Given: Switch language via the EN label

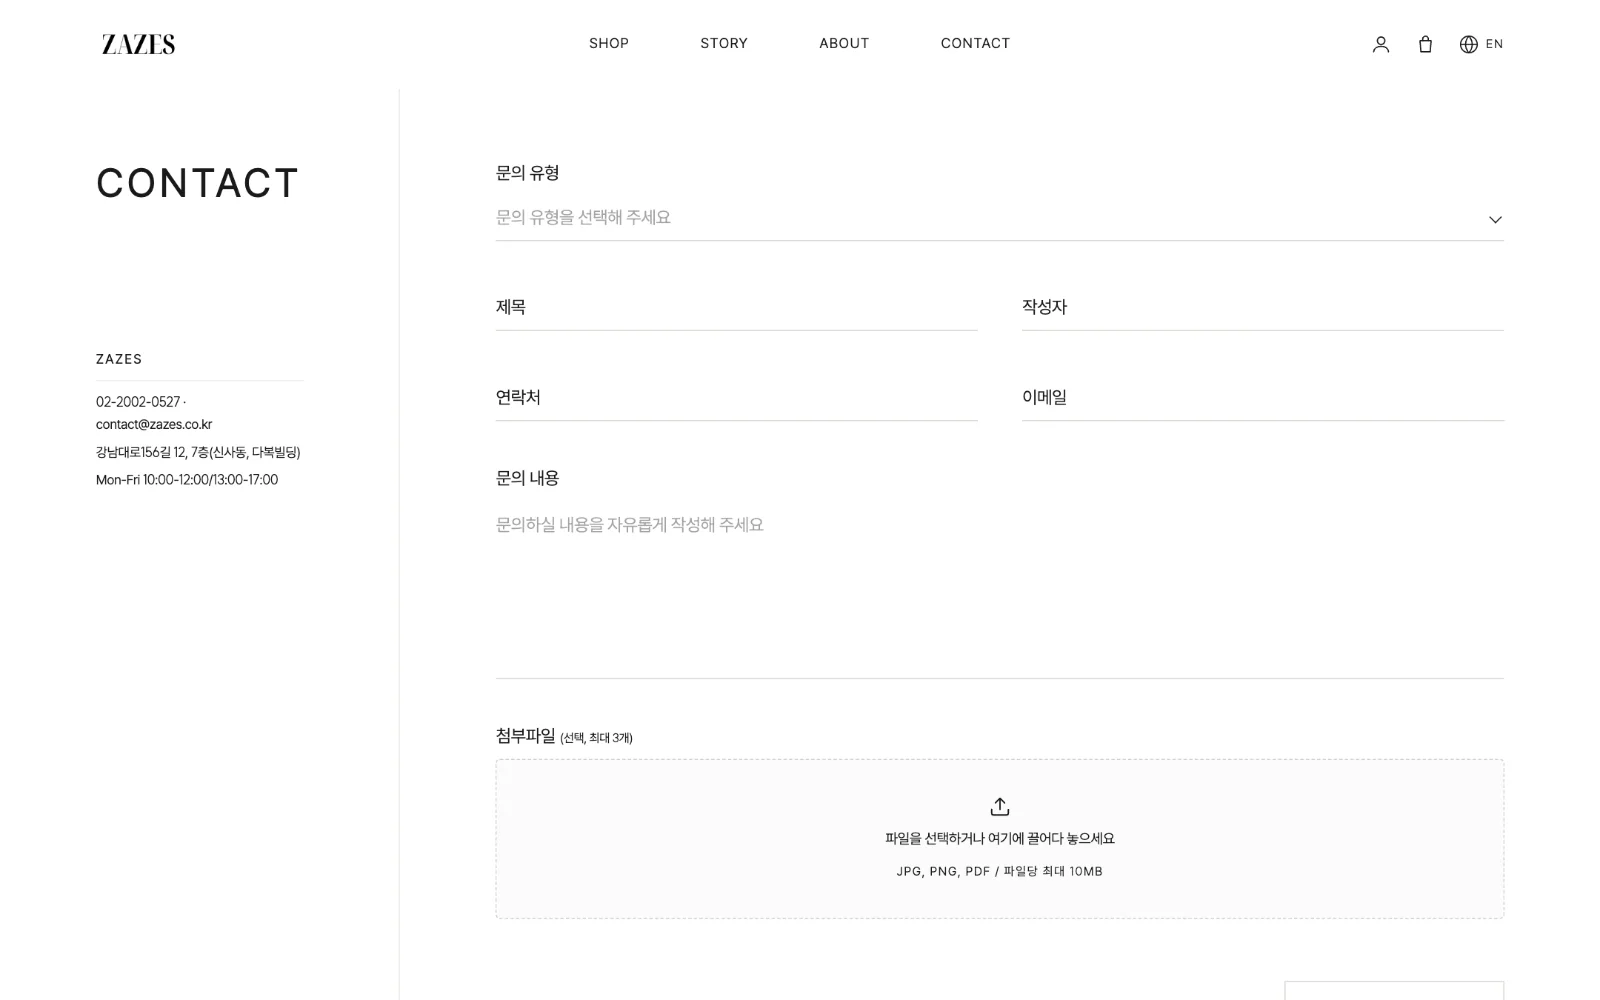Looking at the screenshot, I should click(1494, 44).
